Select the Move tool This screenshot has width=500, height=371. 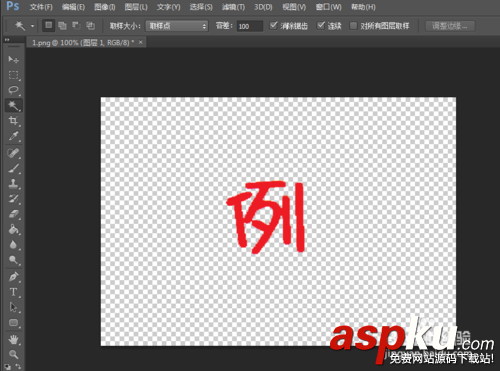(13, 59)
